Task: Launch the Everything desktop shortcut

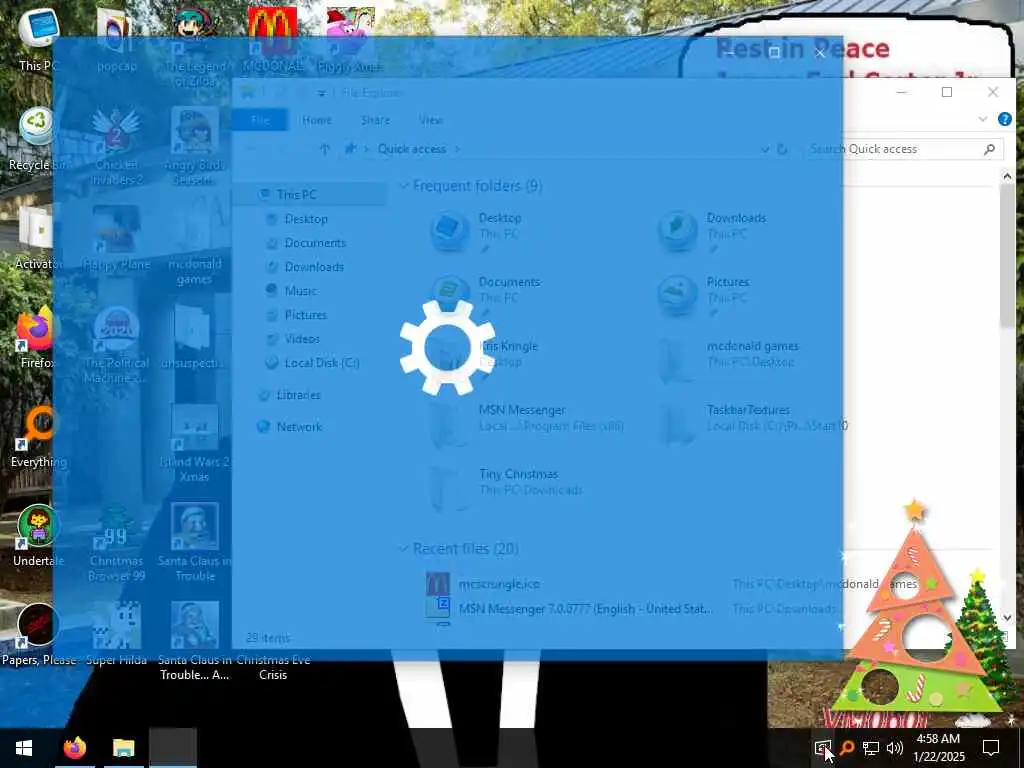Action: (38, 436)
